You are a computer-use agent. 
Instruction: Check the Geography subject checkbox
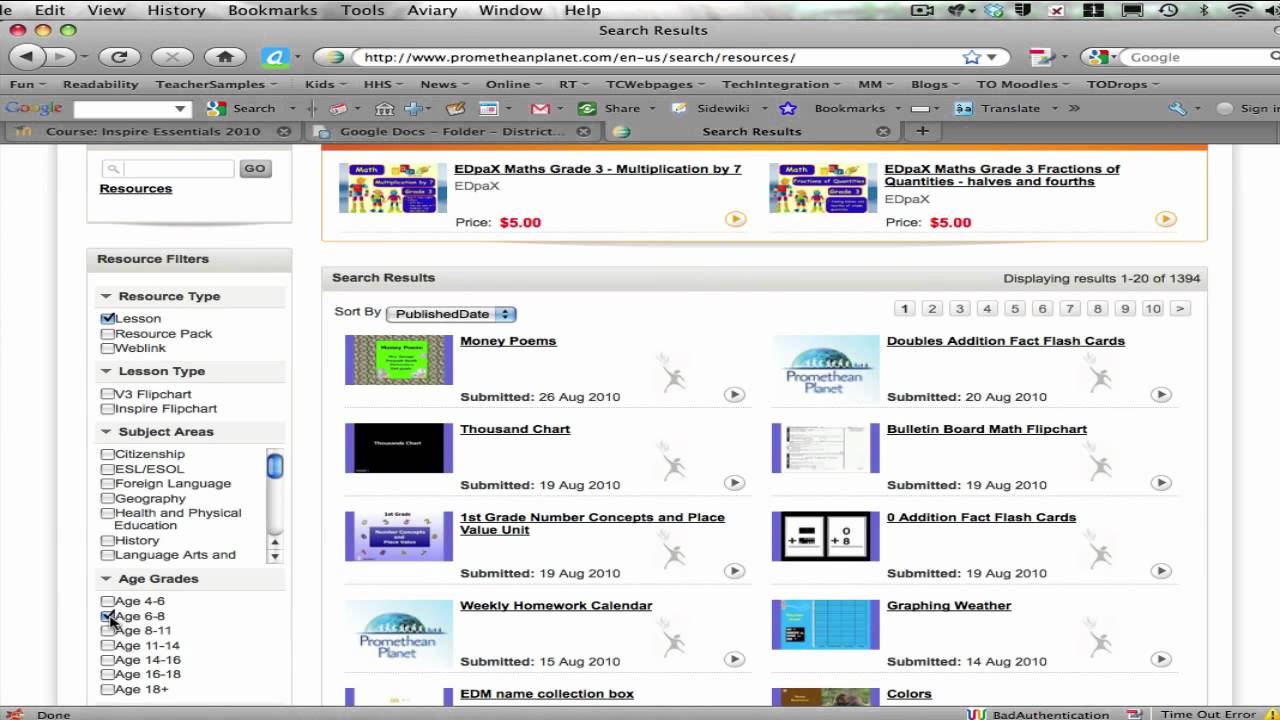coord(107,498)
